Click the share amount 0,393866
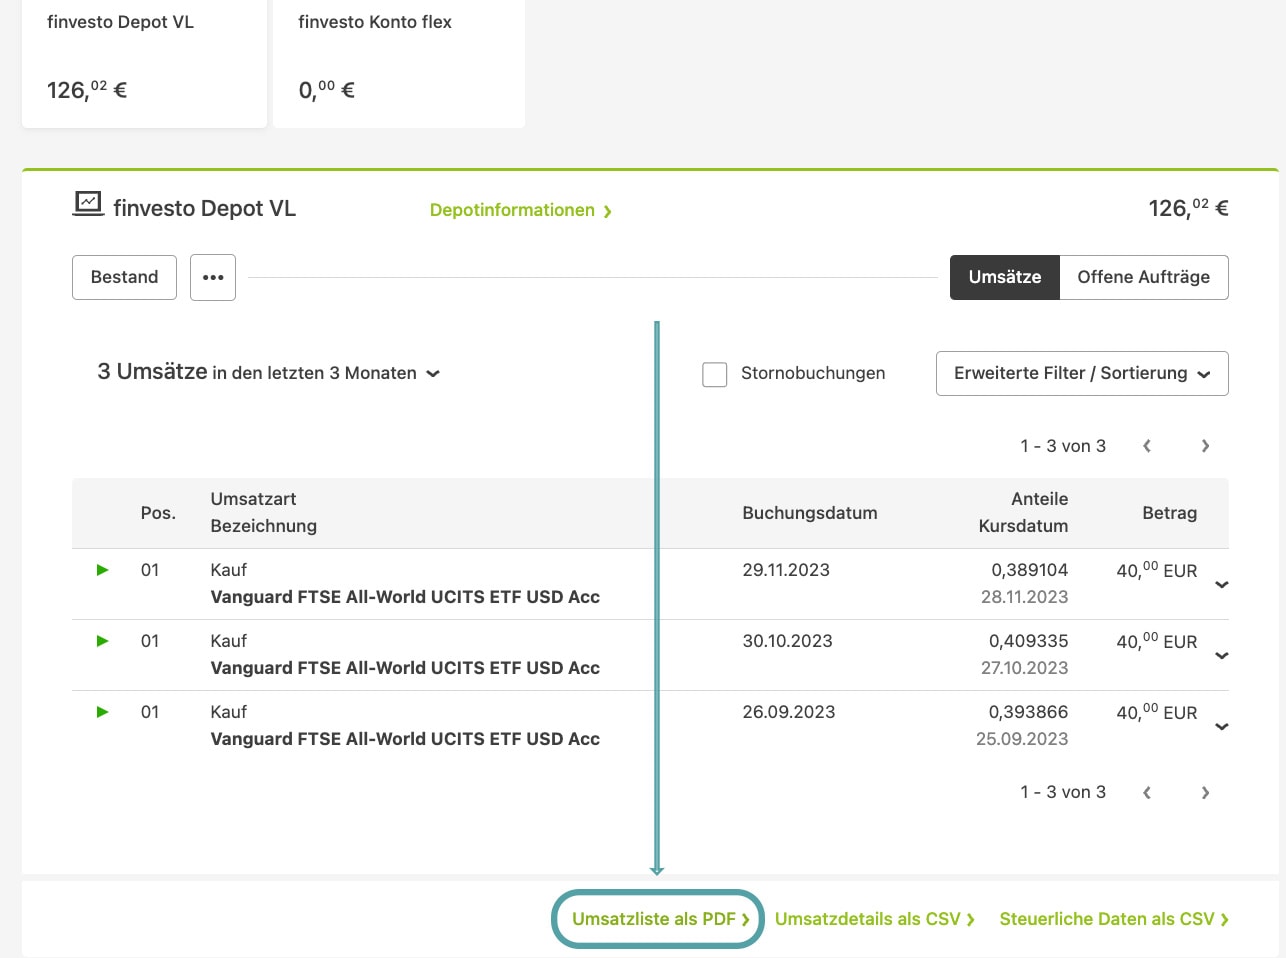The height and width of the screenshot is (958, 1286). [x=1028, y=712]
